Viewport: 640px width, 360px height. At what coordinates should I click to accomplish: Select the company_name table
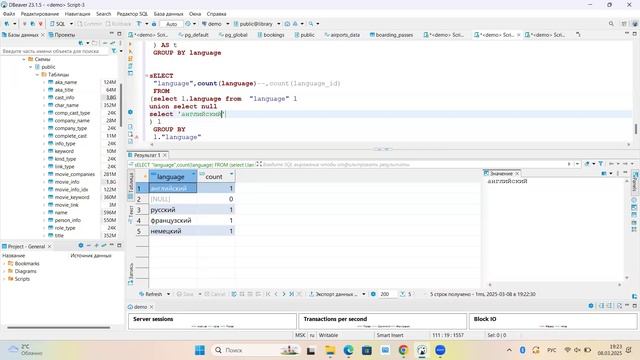click(72, 120)
